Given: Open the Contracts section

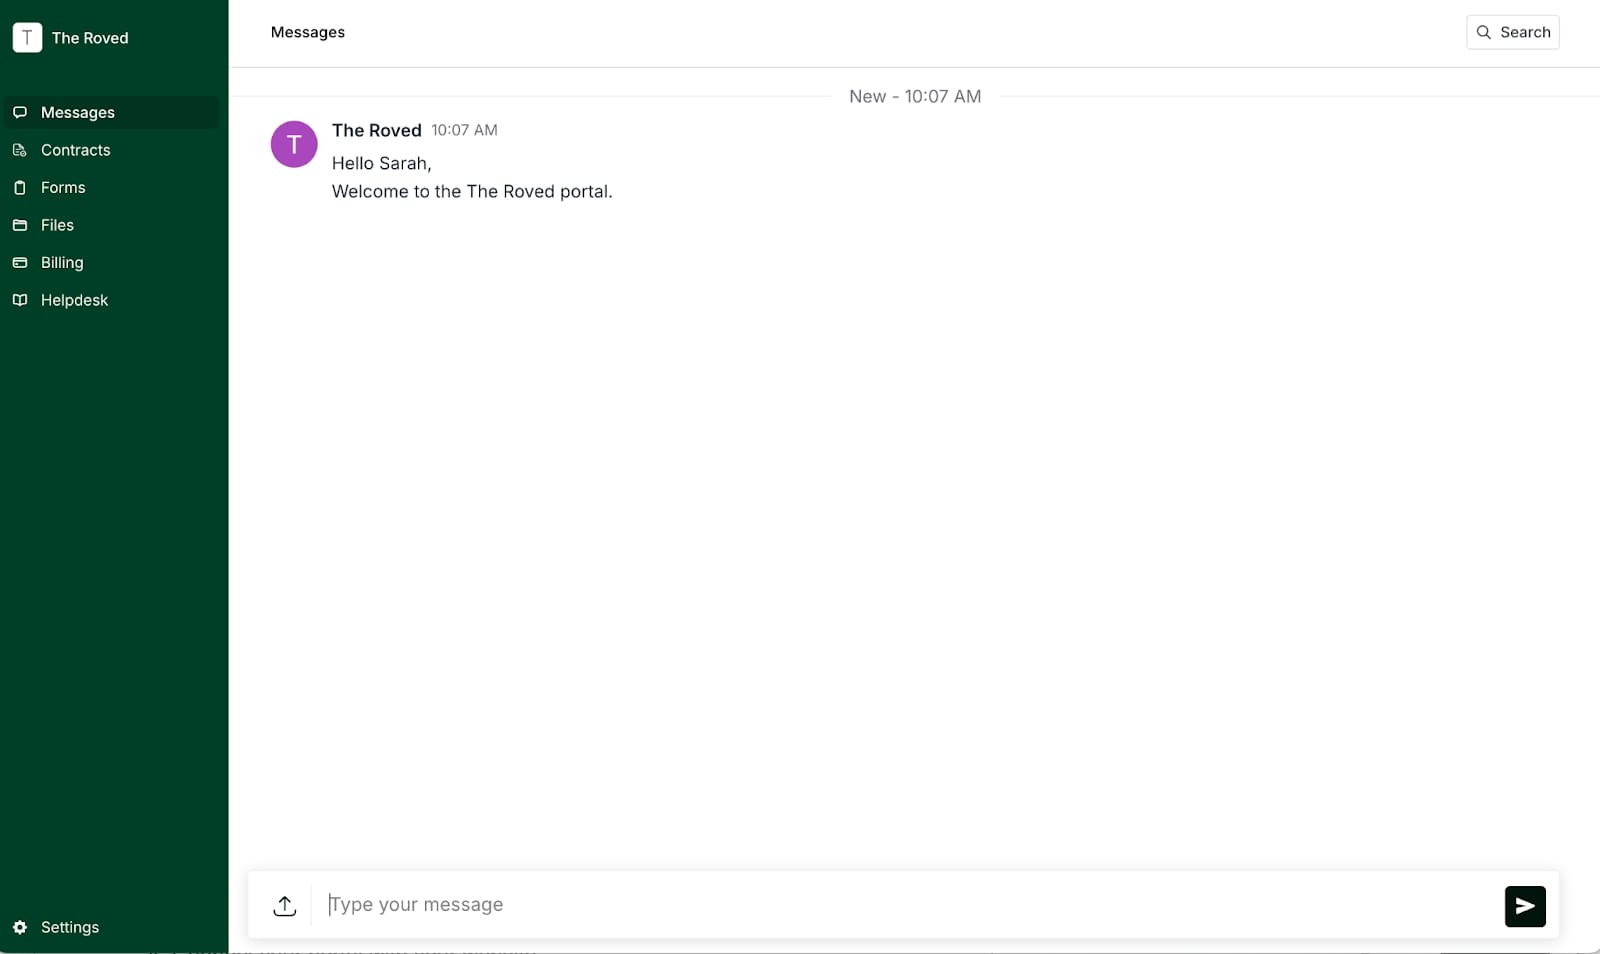Looking at the screenshot, I should (x=74, y=150).
